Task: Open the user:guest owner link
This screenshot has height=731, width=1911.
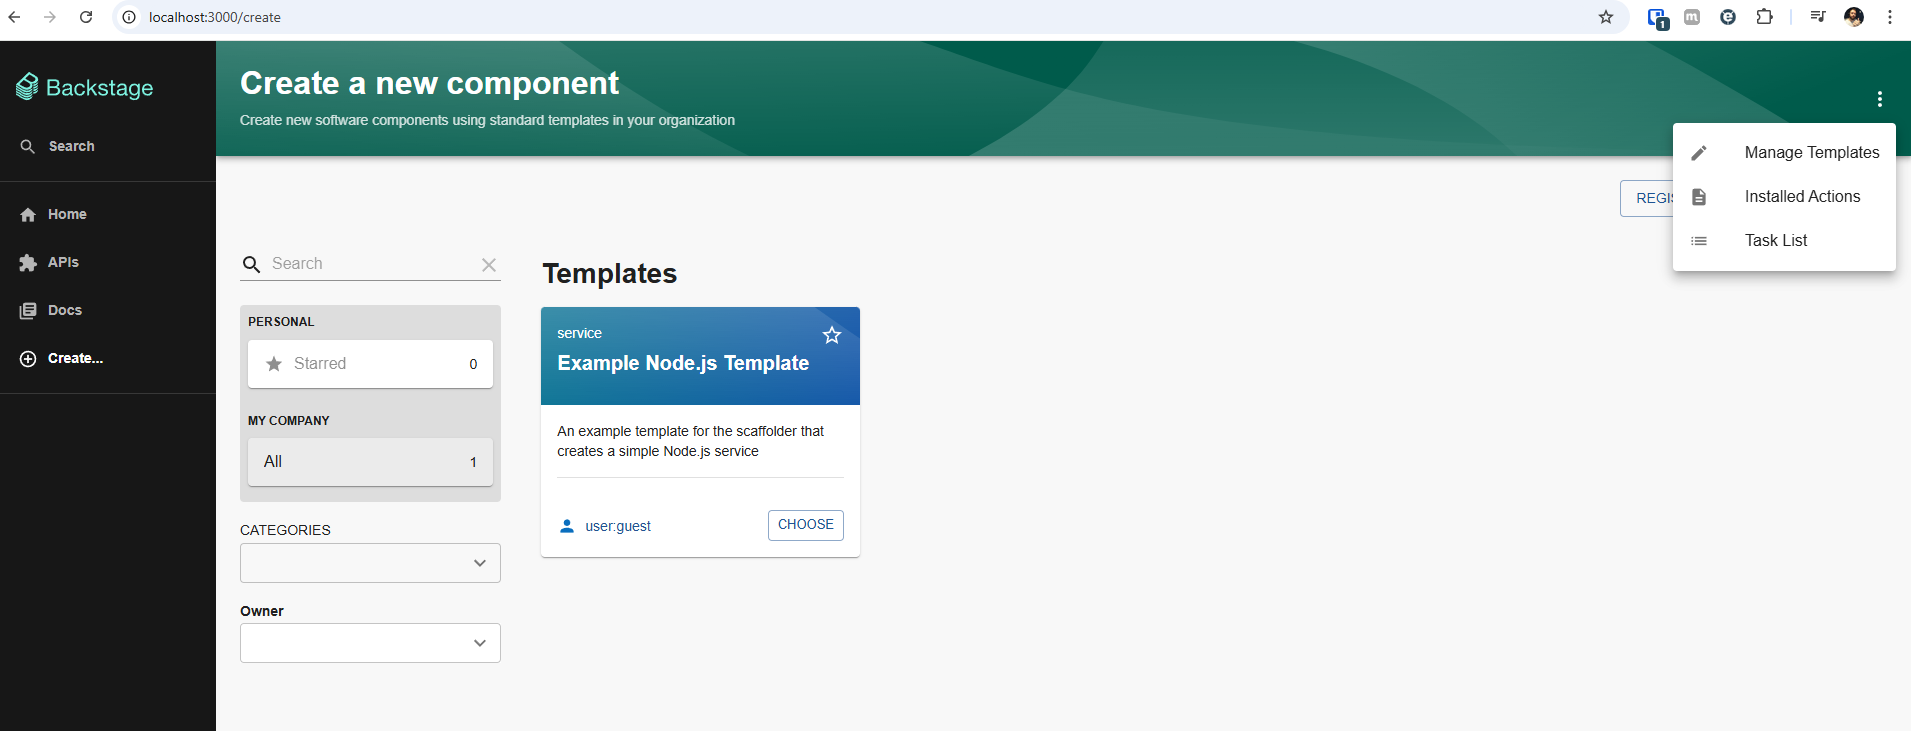Action: click(618, 526)
